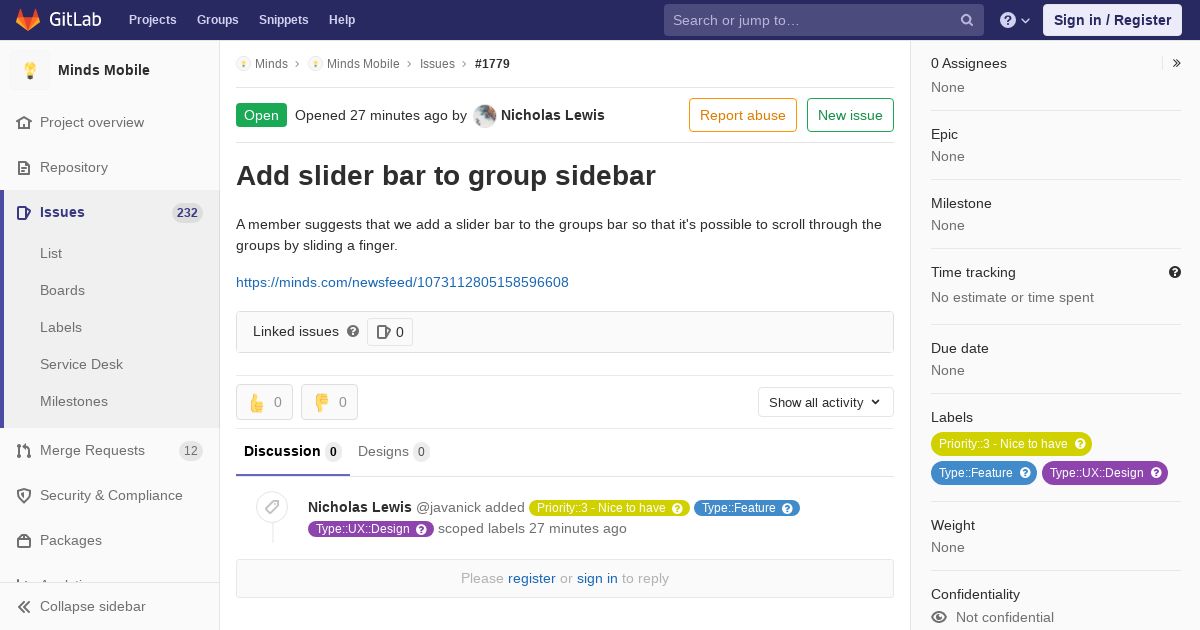Open issue Boards in sidebar
Image resolution: width=1200 pixels, height=630 pixels.
tap(62, 290)
